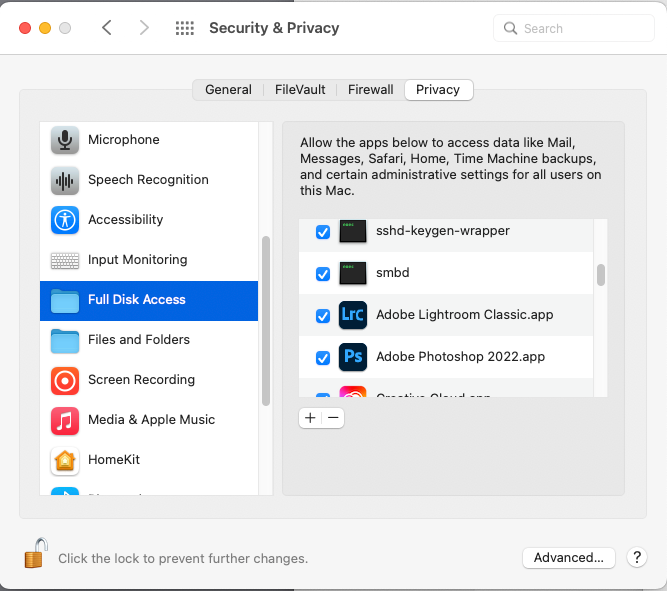Open the show-all grid icon in toolbar

tap(184, 28)
